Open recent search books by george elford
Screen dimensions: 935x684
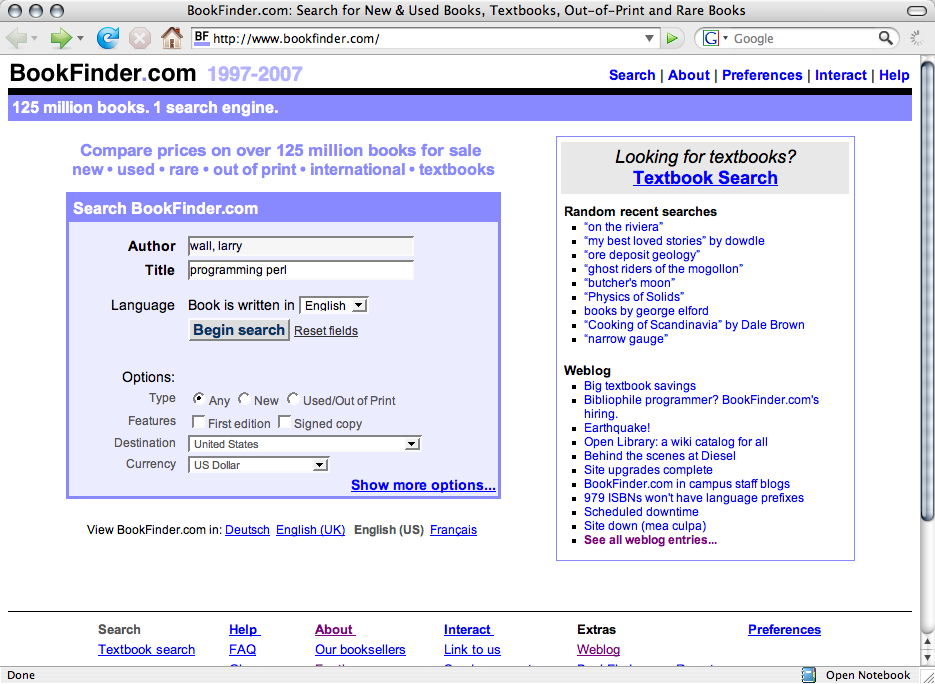coord(646,311)
